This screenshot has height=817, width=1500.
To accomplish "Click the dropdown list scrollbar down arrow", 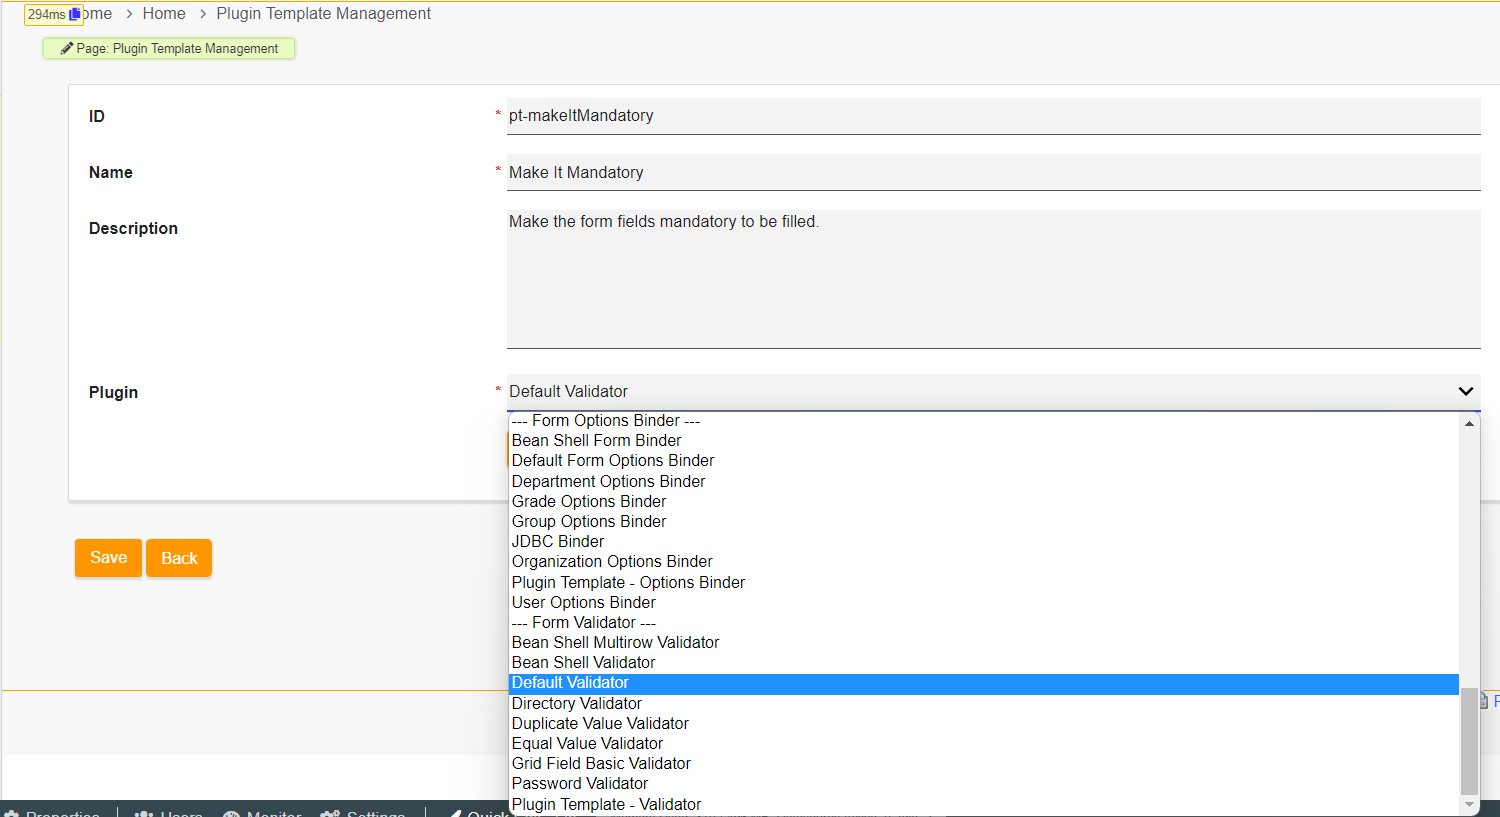I will pos(1469,804).
